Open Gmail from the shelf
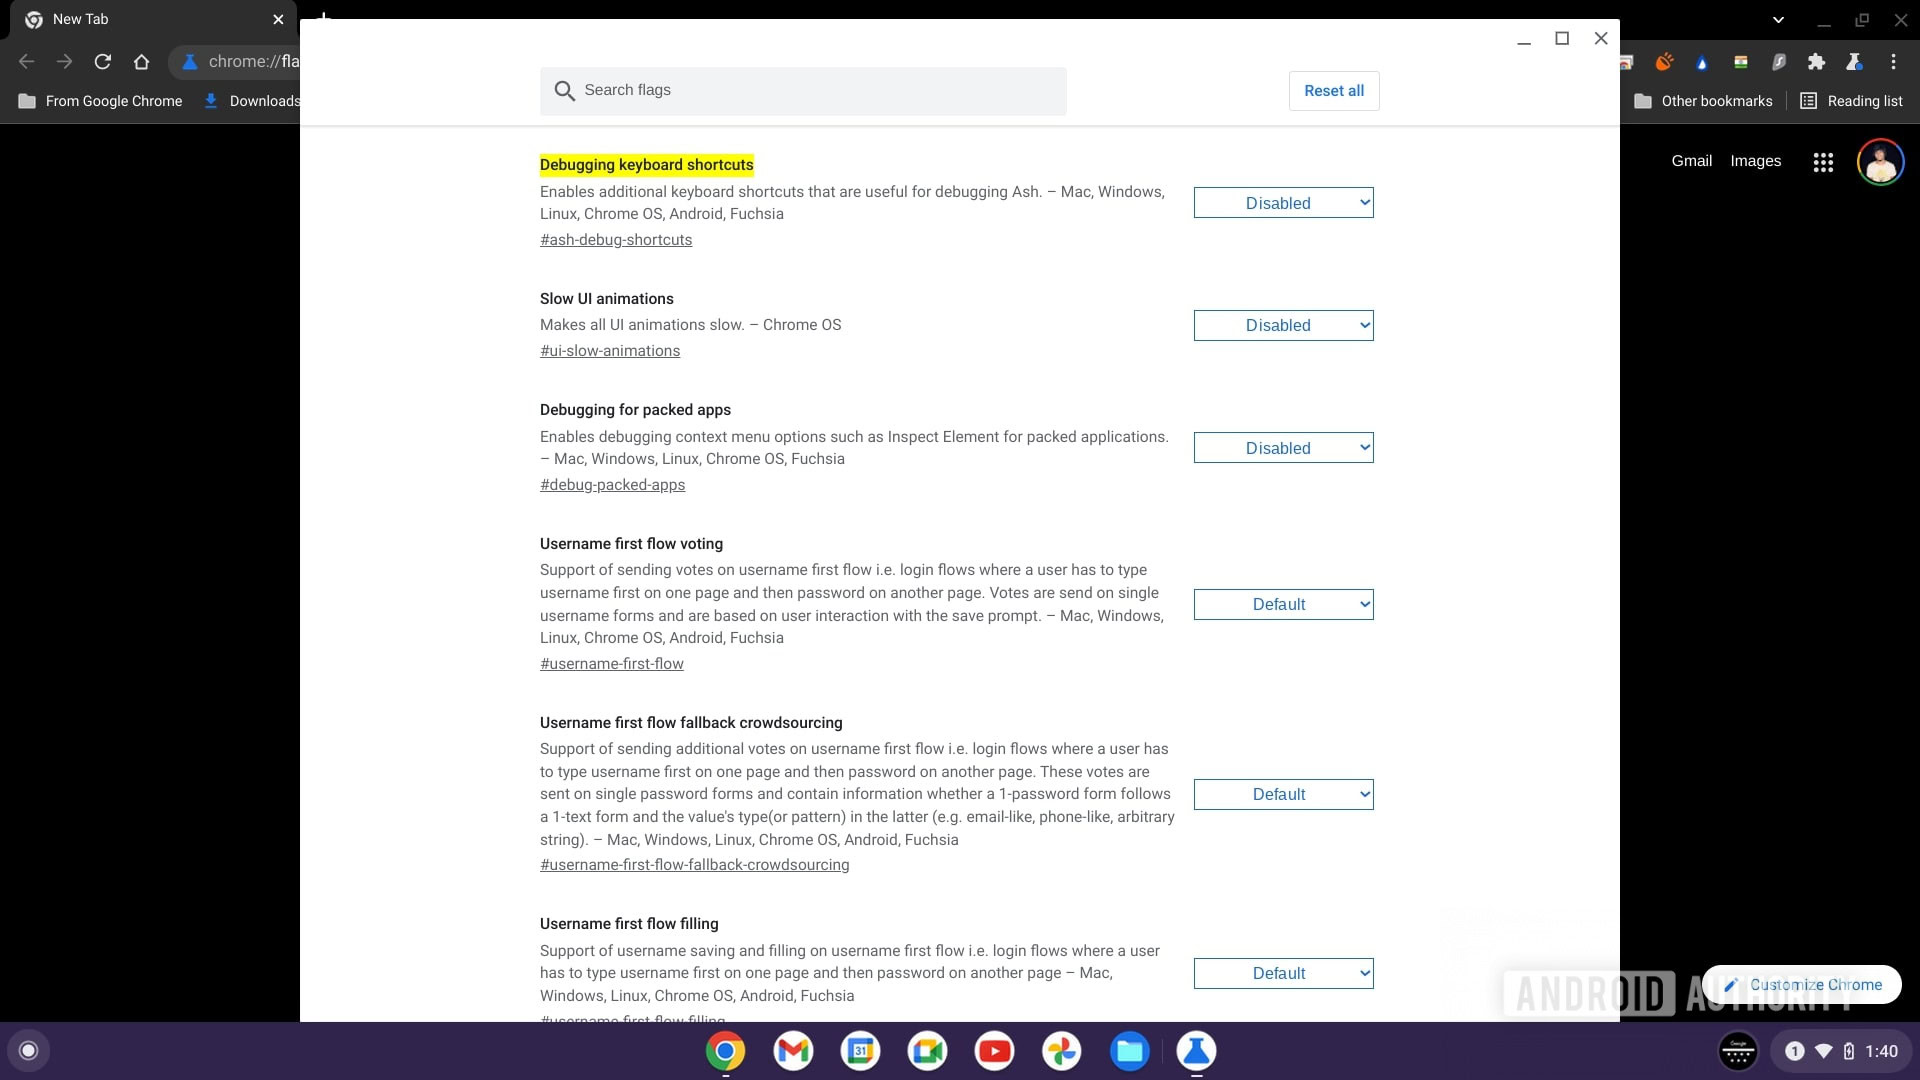 coord(793,1051)
